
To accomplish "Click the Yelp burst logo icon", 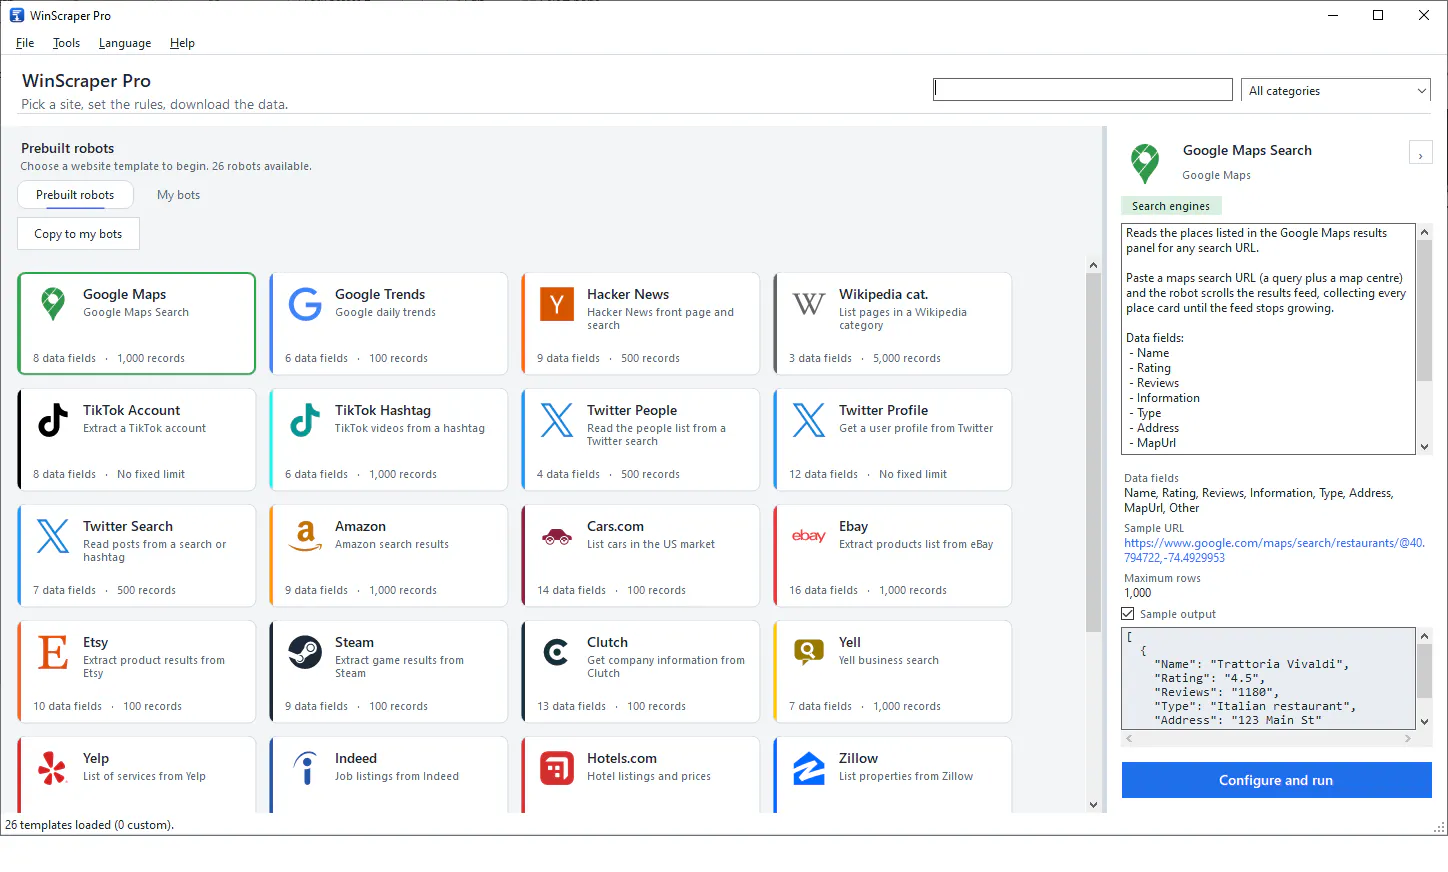I will coord(53,768).
